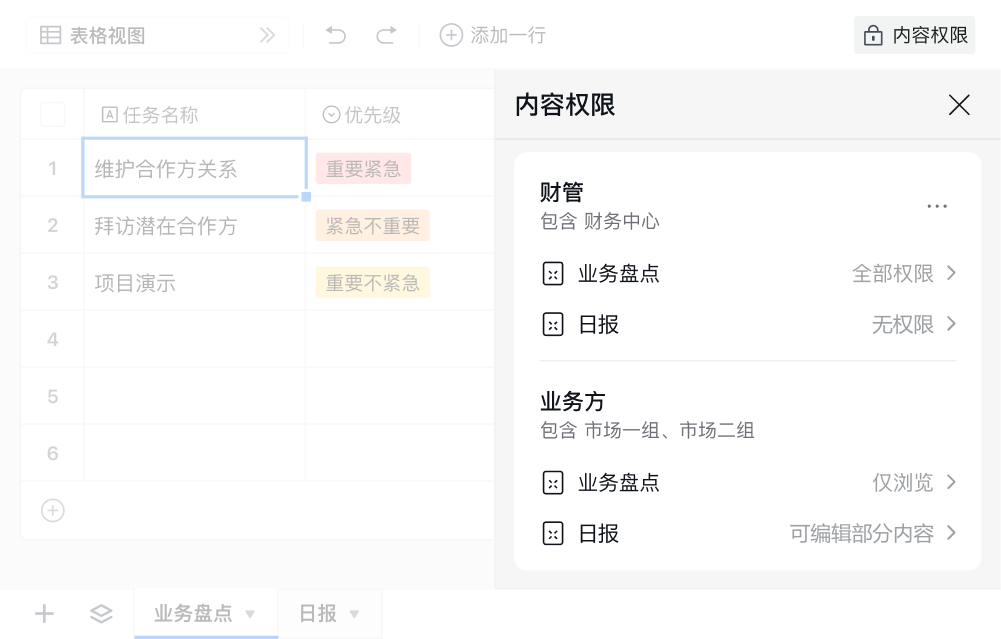Viewport: 1001px width, 639px height.
Task: Click the redo arrow icon
Action: (x=386, y=36)
